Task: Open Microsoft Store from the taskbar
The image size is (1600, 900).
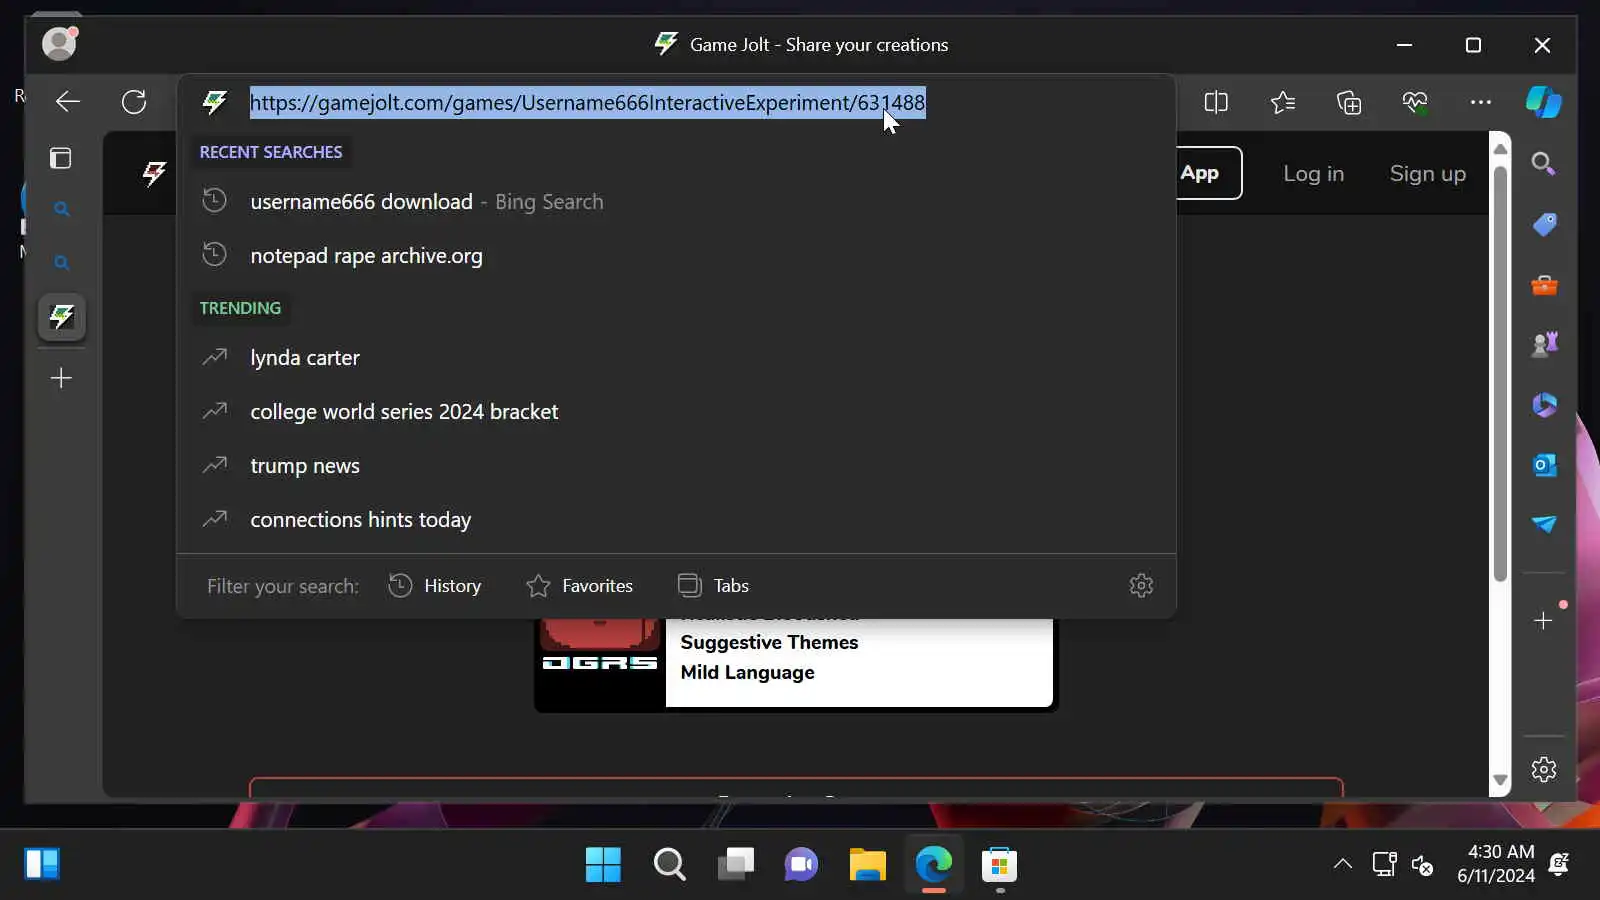Action: pyautogui.click(x=999, y=864)
